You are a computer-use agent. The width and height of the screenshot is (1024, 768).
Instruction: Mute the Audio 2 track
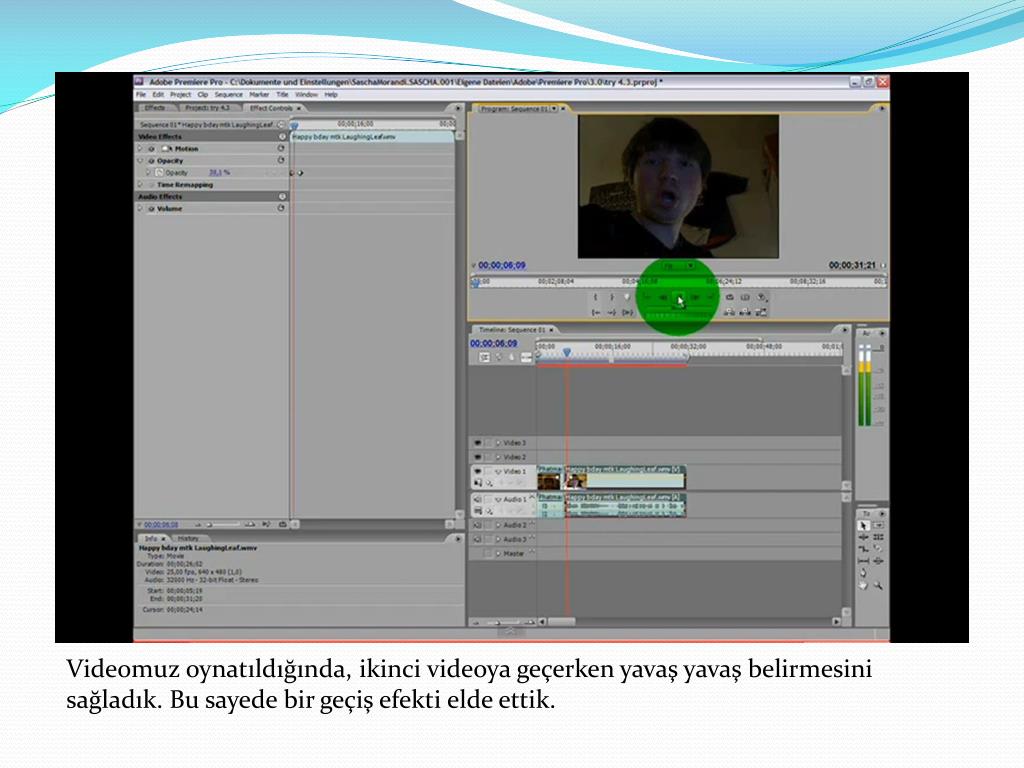(x=477, y=525)
